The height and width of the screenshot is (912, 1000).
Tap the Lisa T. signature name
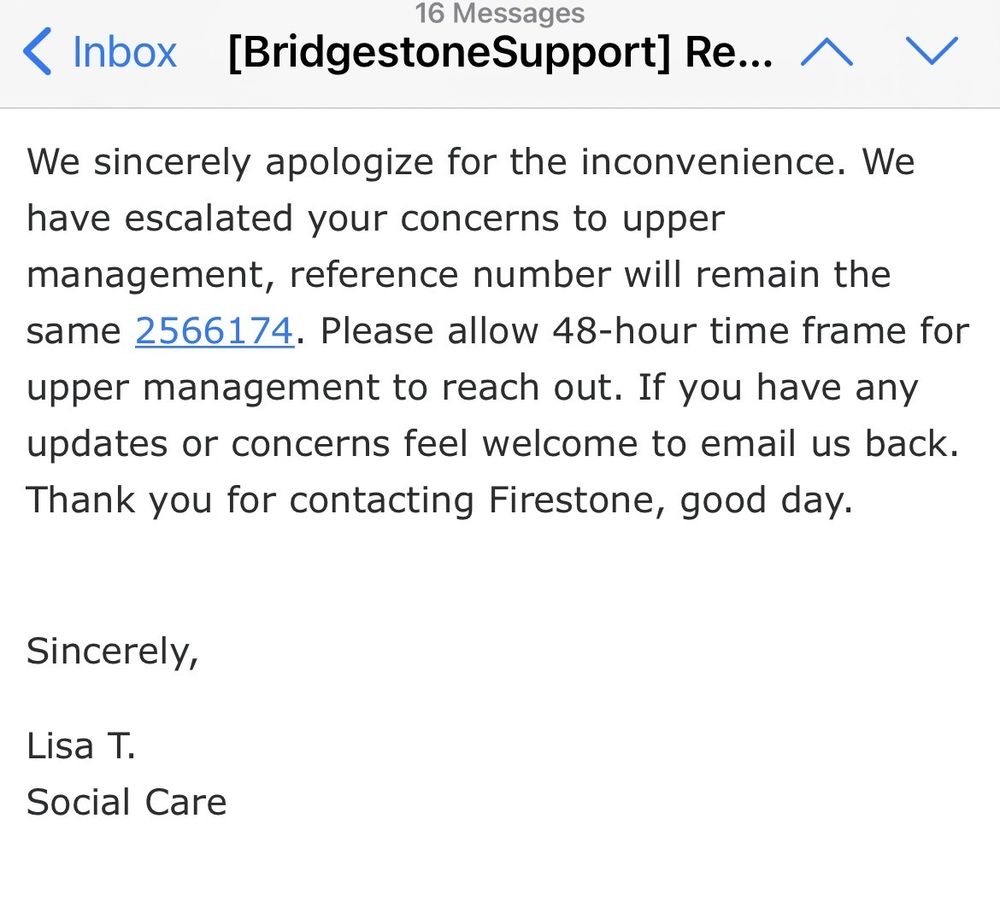tap(80, 745)
